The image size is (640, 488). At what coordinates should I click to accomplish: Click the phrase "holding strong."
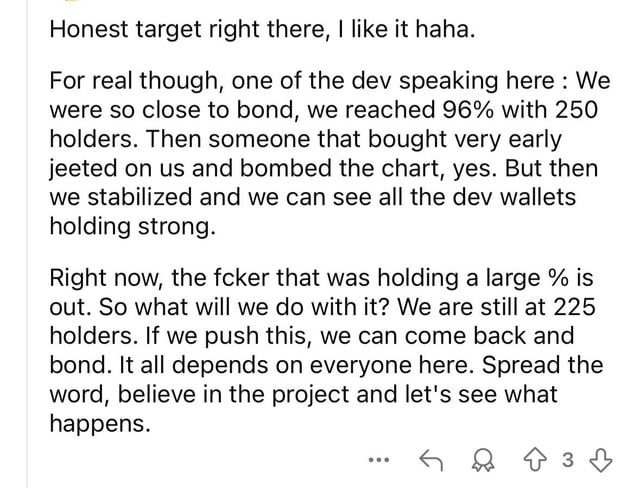click(x=131, y=226)
